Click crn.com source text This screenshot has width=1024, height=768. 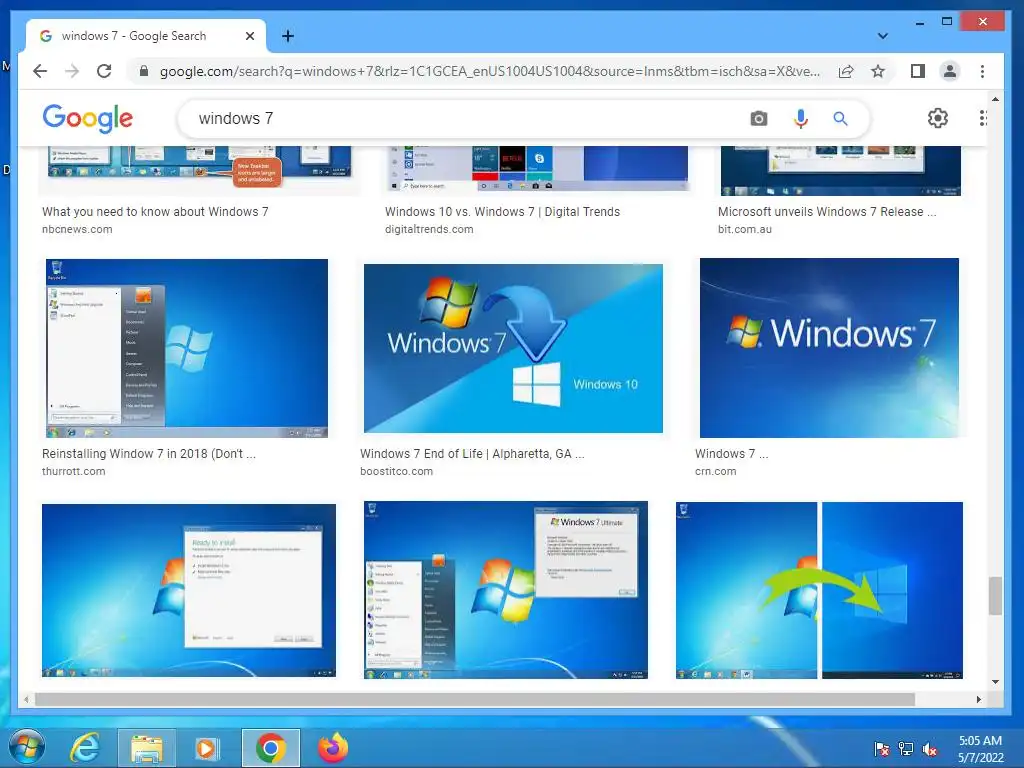[715, 471]
